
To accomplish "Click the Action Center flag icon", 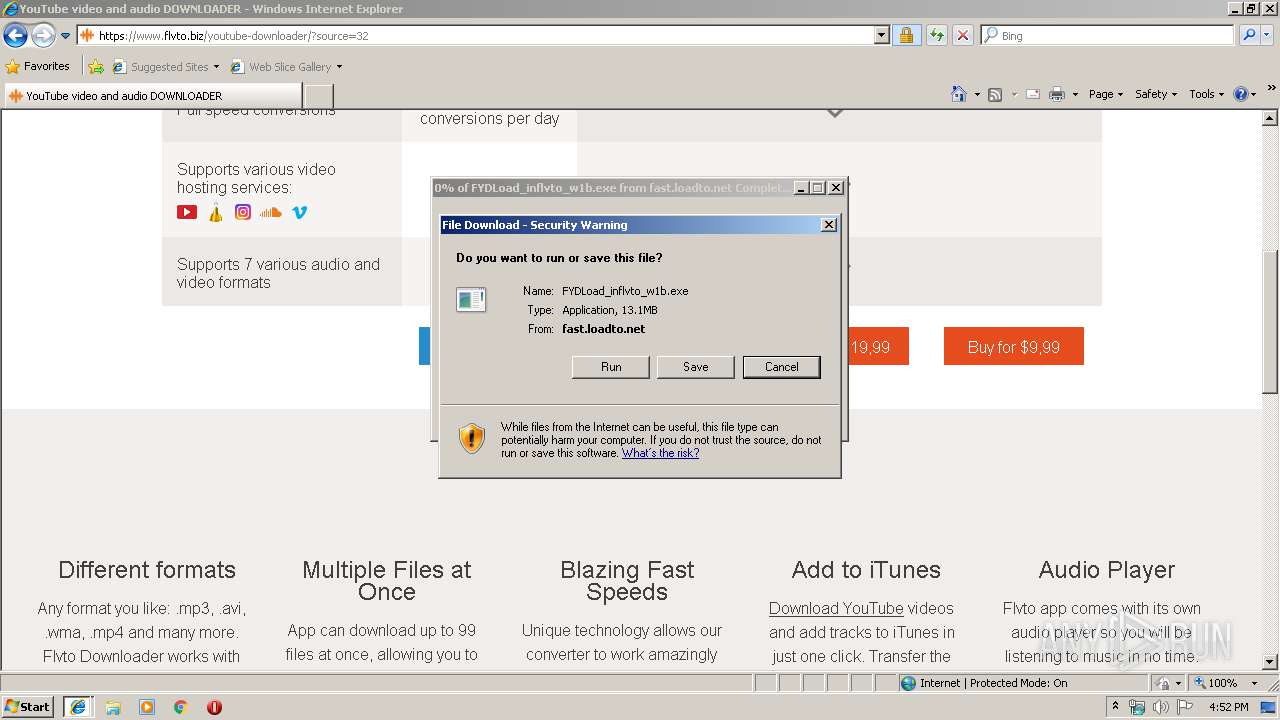I will tap(1184, 707).
